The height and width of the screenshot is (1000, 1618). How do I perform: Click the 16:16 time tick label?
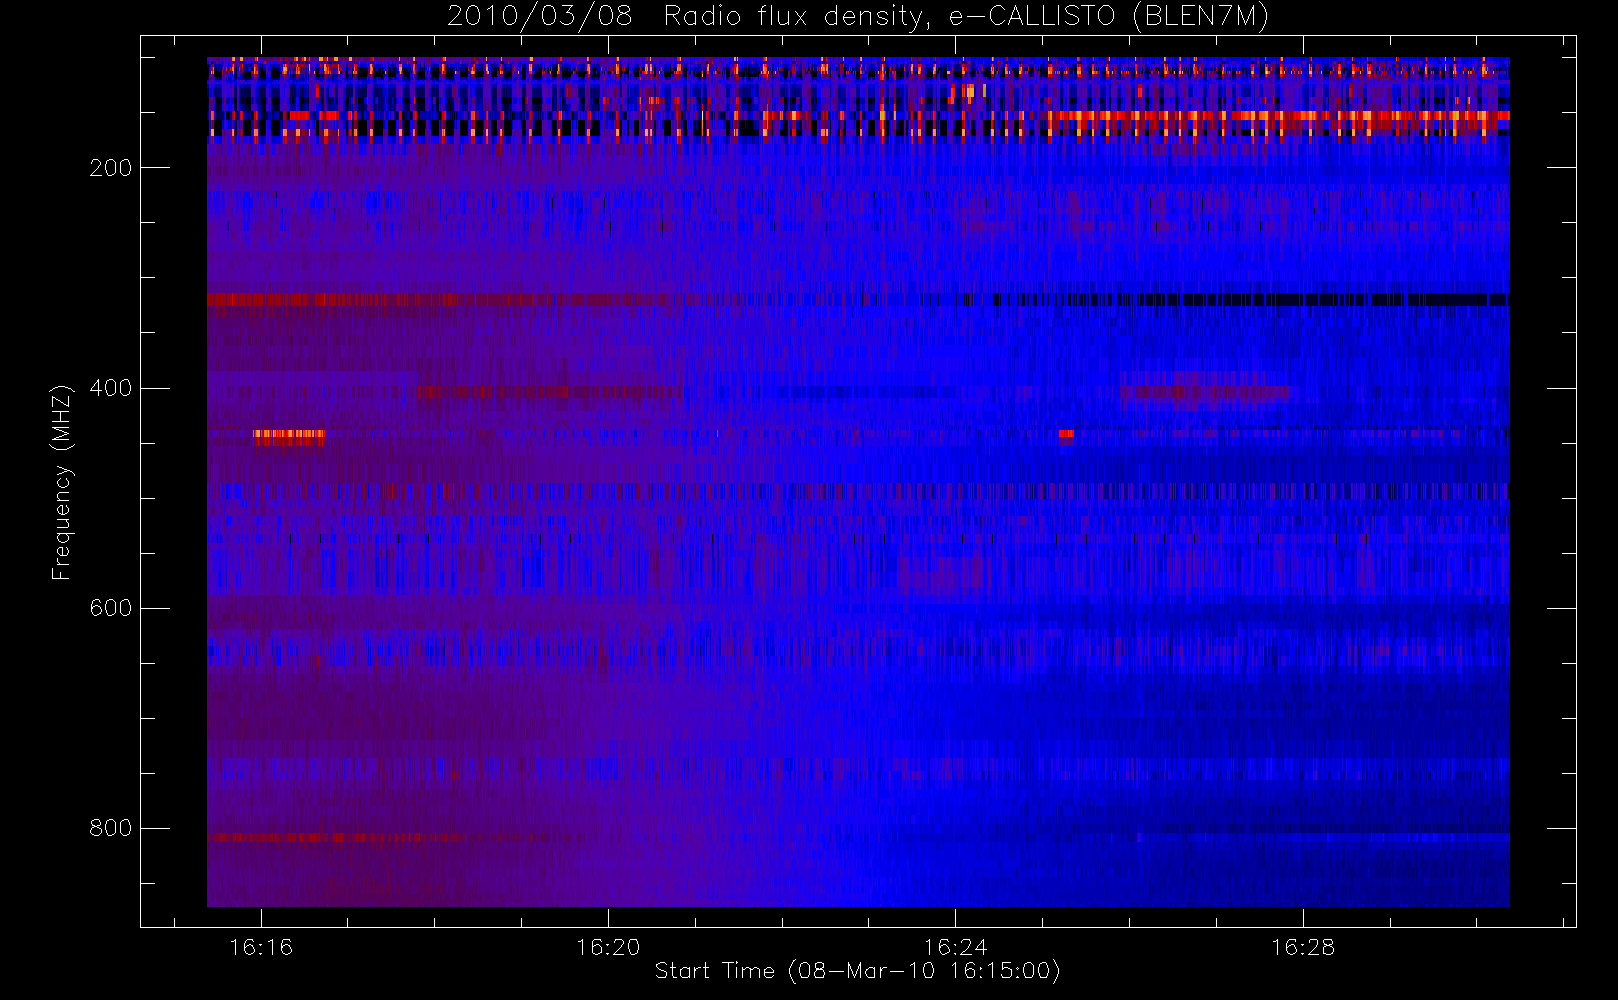(x=261, y=947)
